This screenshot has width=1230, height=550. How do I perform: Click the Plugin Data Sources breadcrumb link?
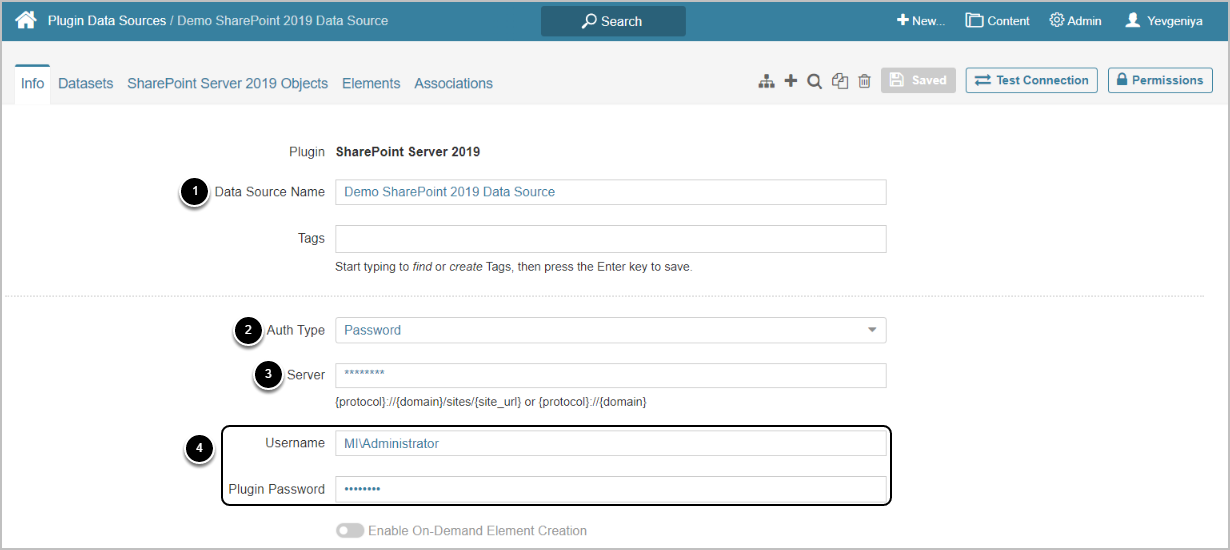pos(106,21)
